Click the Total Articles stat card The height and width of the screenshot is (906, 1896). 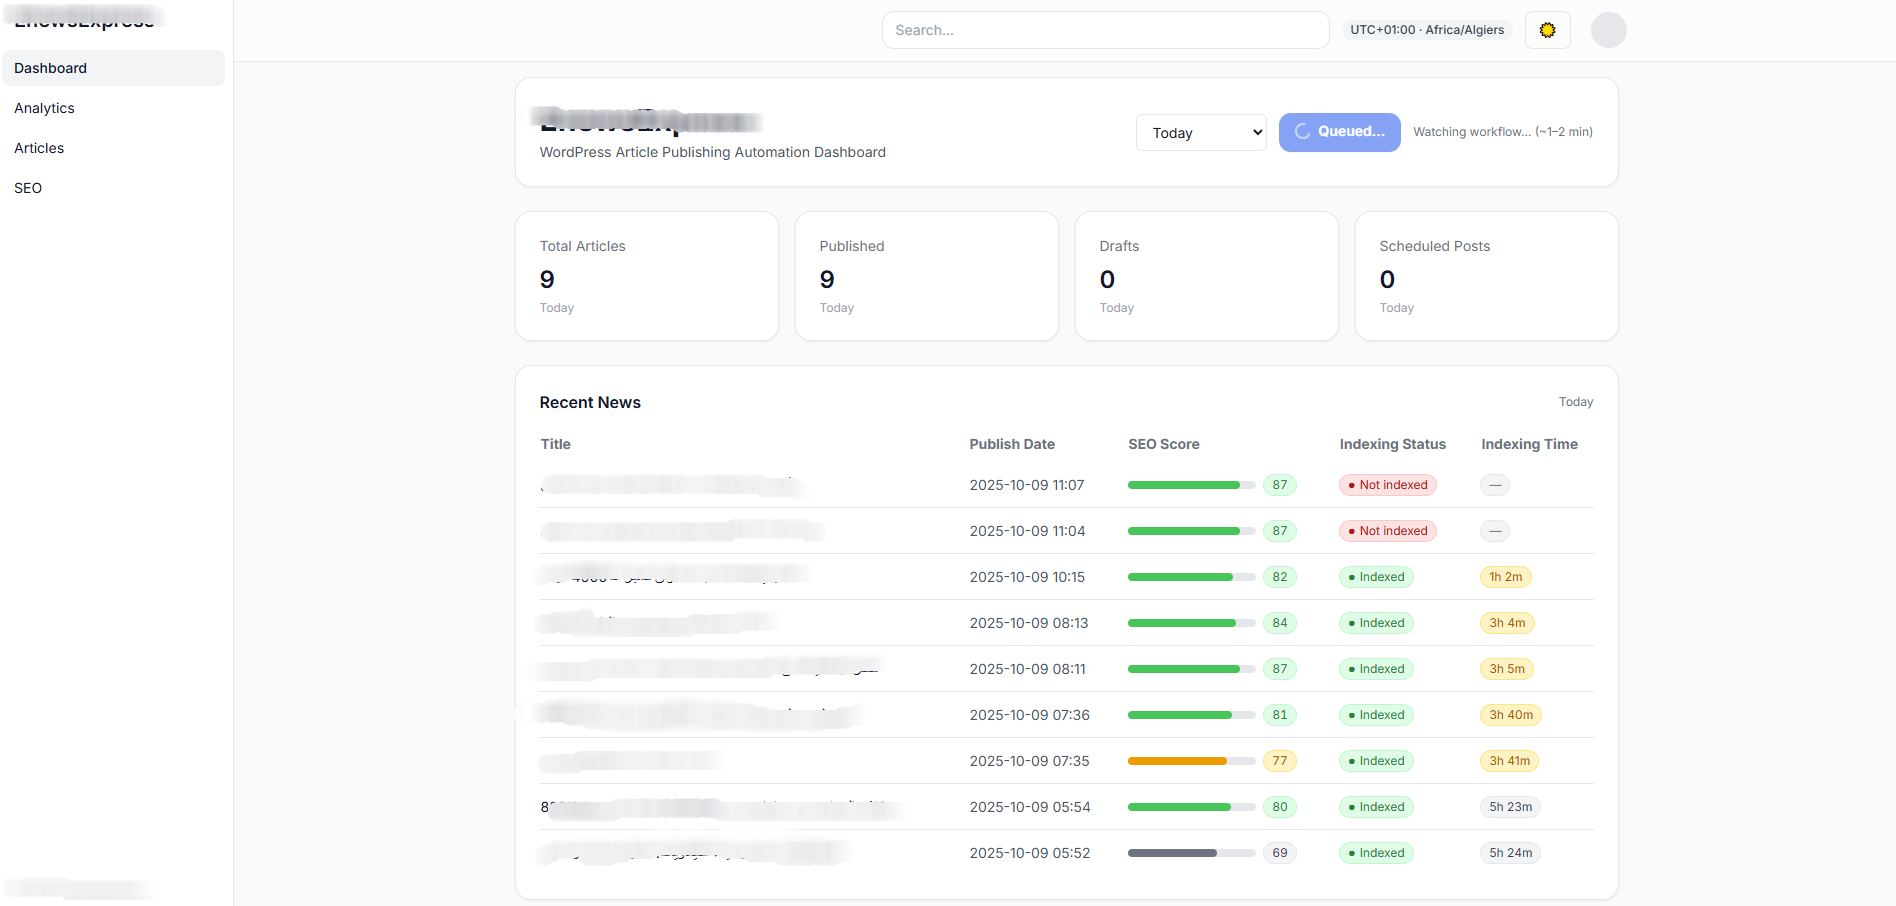[x=646, y=276]
